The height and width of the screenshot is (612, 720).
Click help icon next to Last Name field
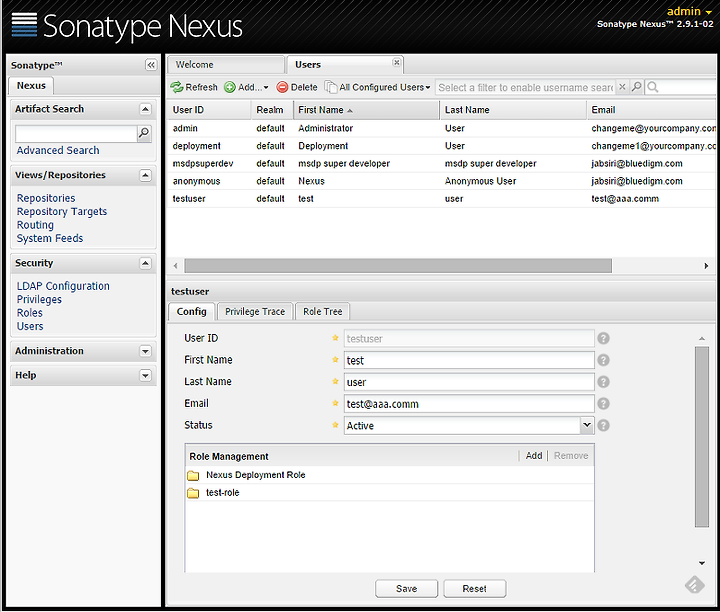point(603,382)
